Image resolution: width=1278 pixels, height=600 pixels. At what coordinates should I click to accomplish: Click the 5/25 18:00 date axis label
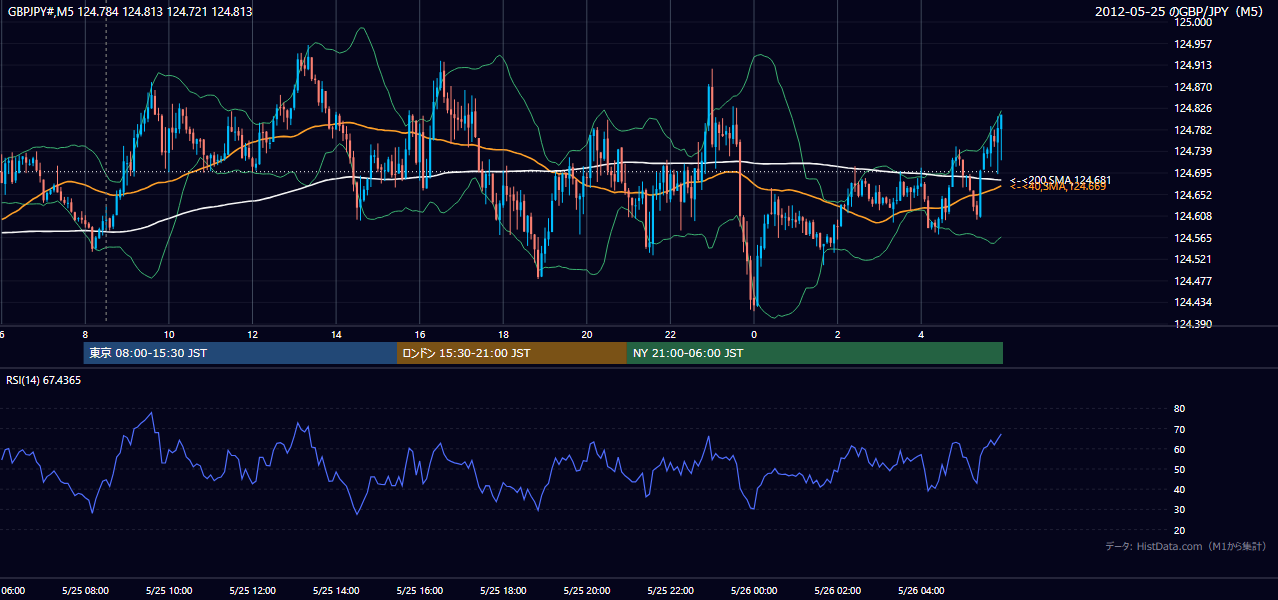click(x=503, y=591)
